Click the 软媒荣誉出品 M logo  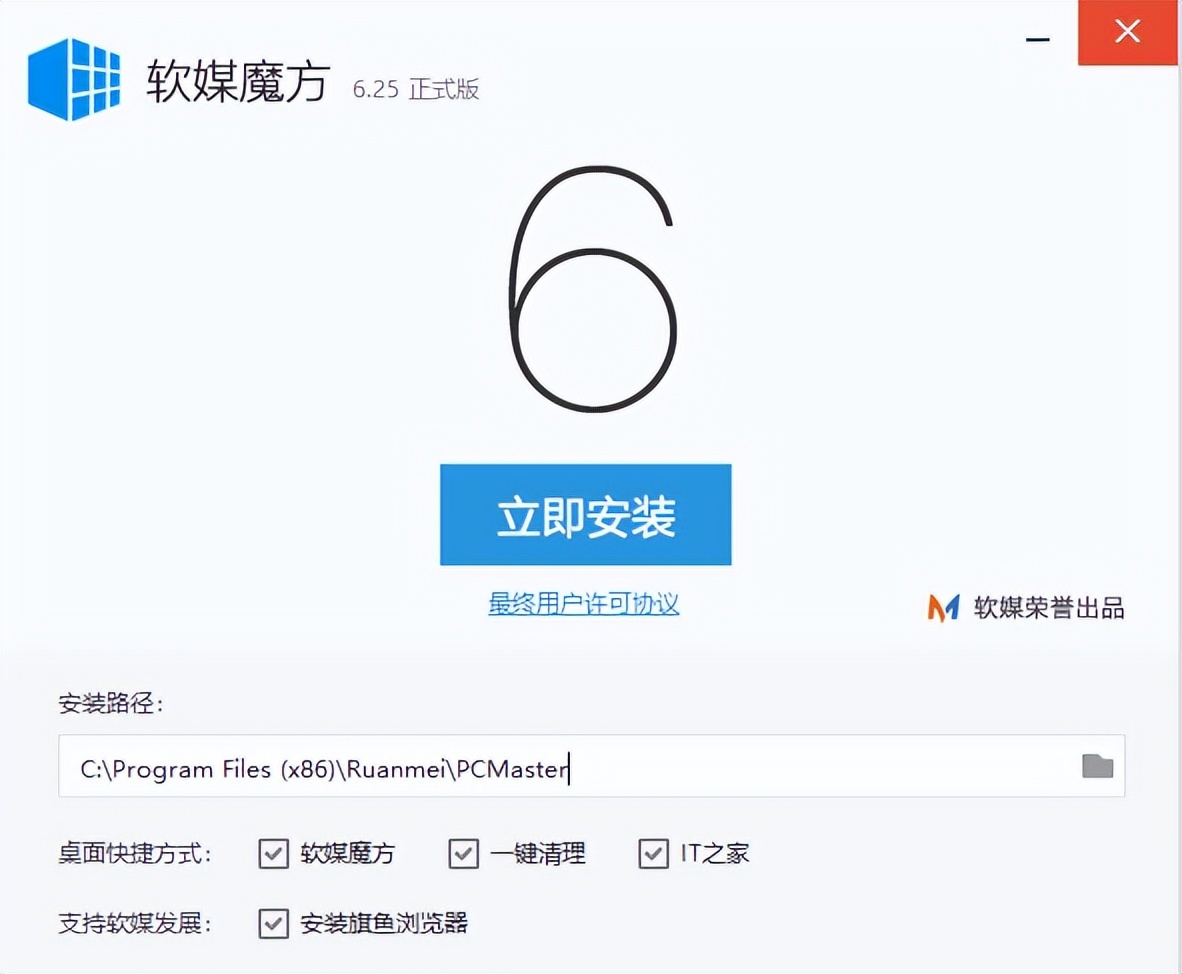coord(943,608)
